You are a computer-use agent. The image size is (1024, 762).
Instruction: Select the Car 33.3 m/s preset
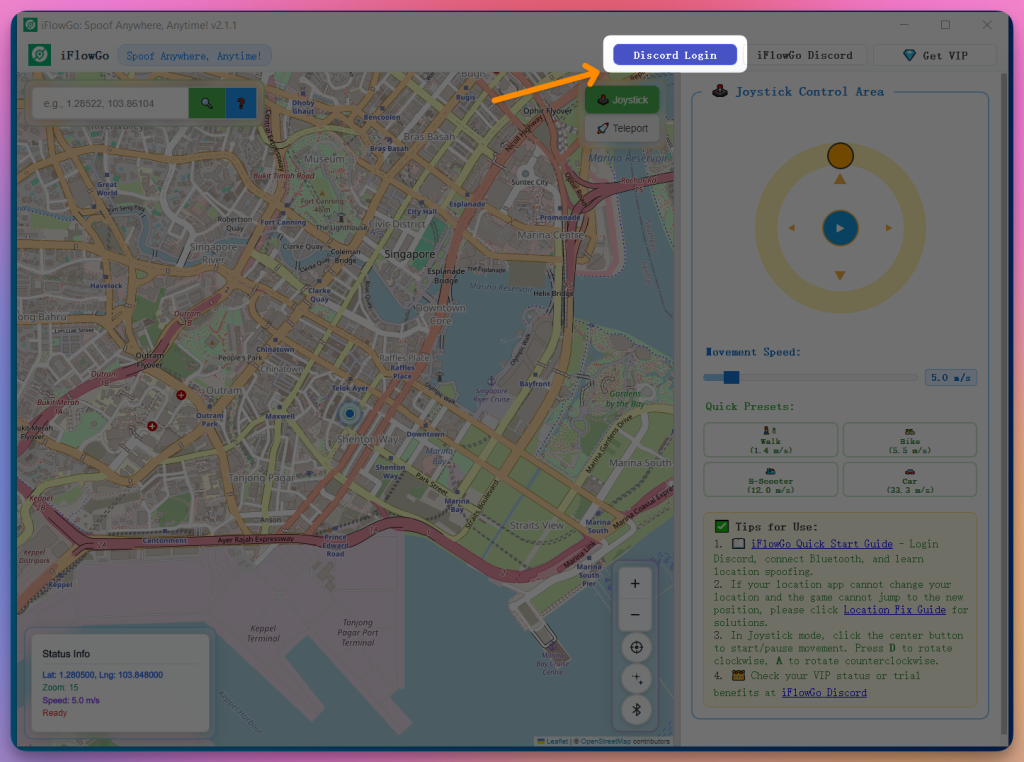tap(909, 480)
